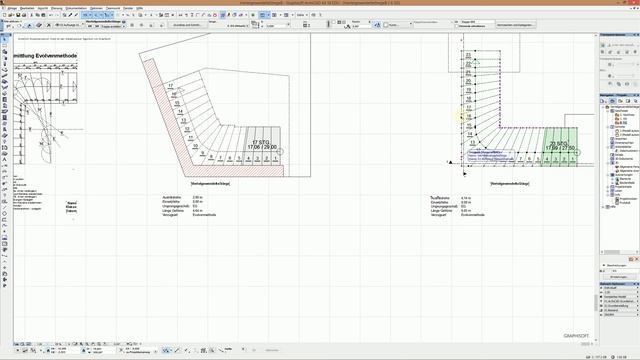
Task: Open the Fenster menu
Action: [x=128, y=8]
